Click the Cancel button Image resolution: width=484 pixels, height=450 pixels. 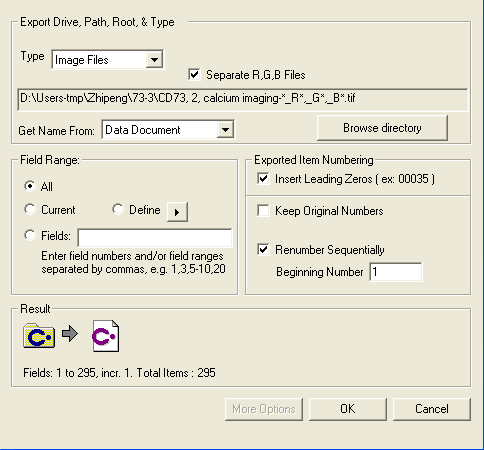point(432,409)
